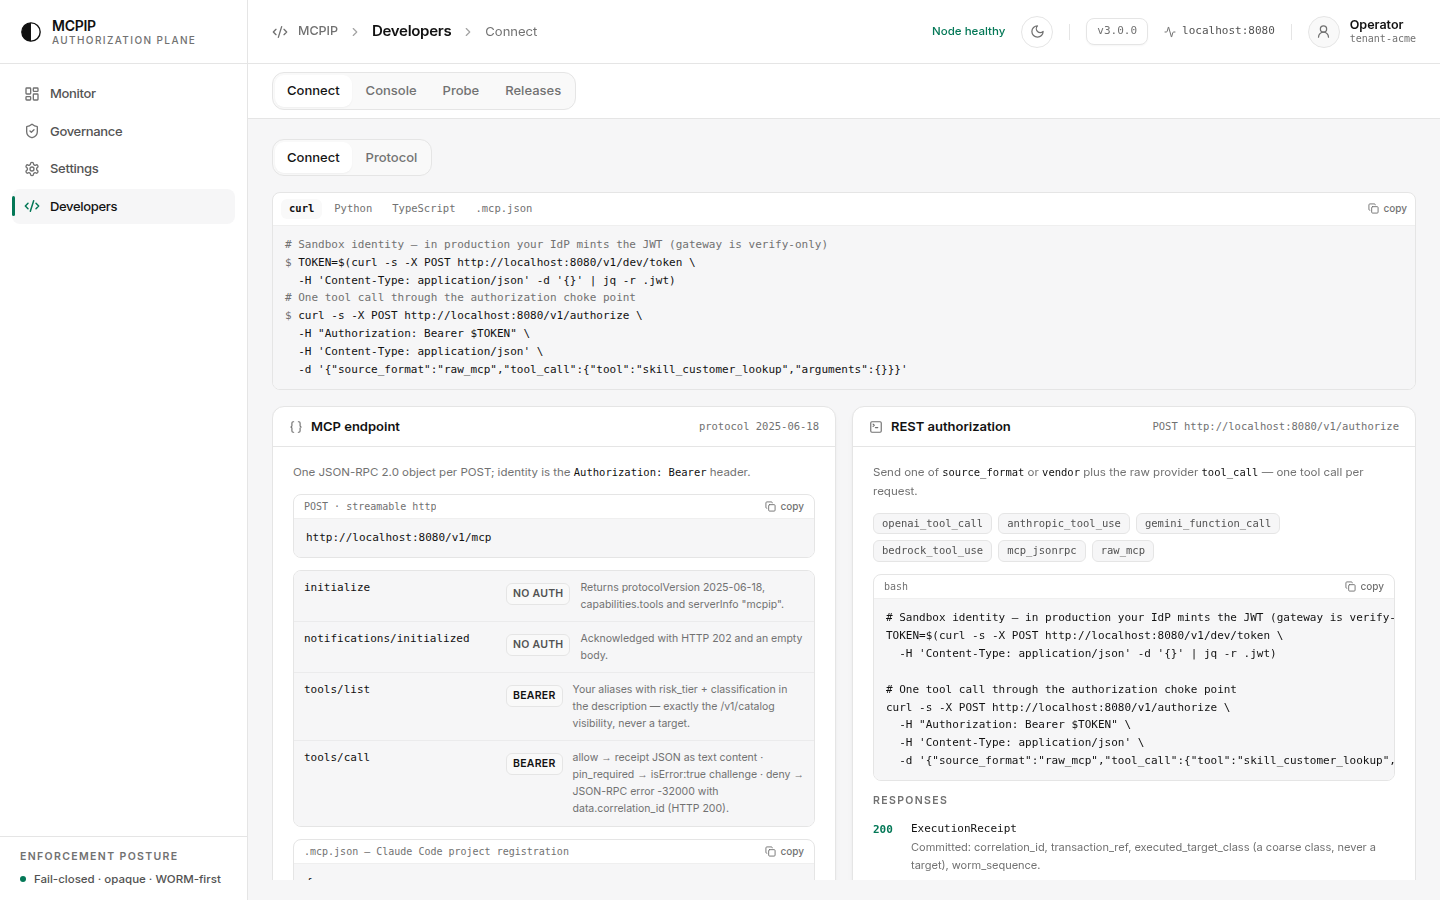Viewport: 1440px width, 900px height.
Task: Click the terminal icon beside REST authorization
Action: pos(876,427)
